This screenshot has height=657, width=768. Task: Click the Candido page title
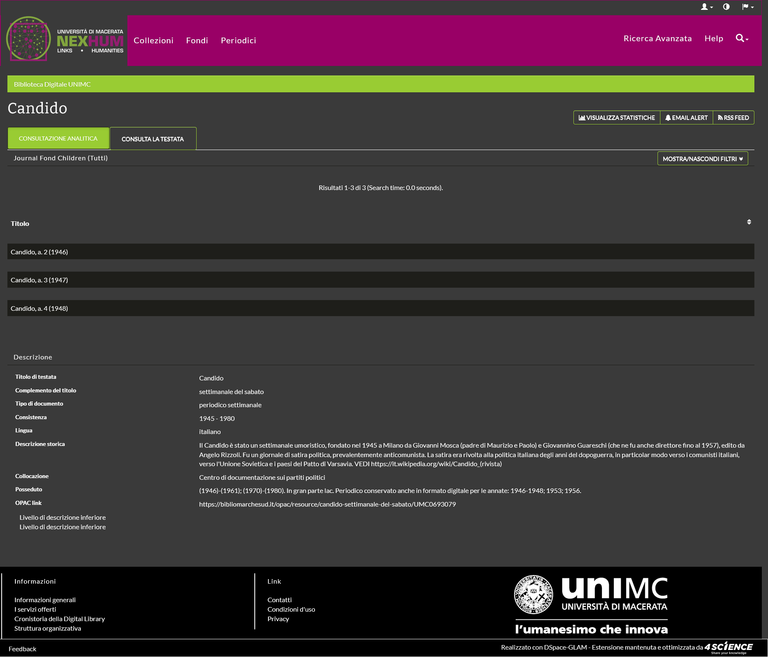click(37, 108)
